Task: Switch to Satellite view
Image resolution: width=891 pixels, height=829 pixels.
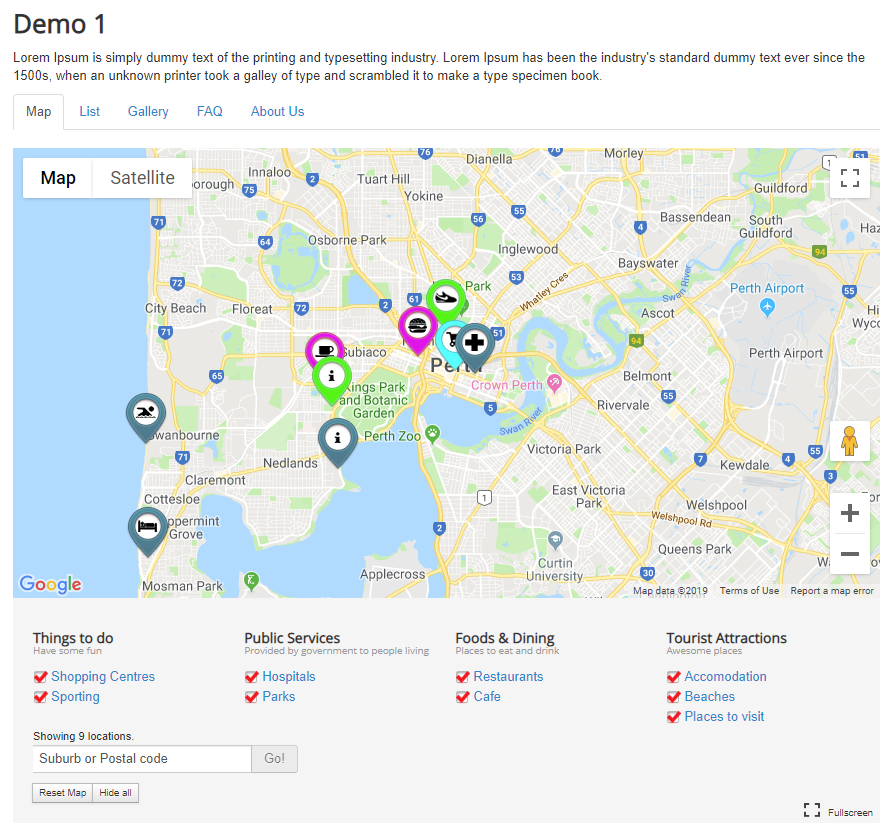Action: tap(141, 177)
